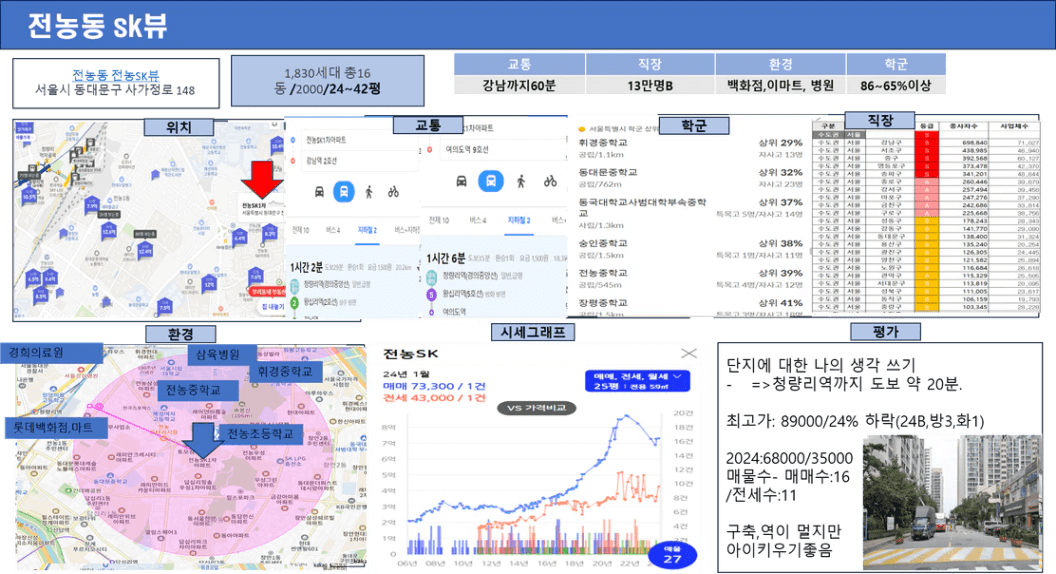1056x574 pixels.
Task: Click the 위치 section label
Action: pyautogui.click(x=179, y=127)
